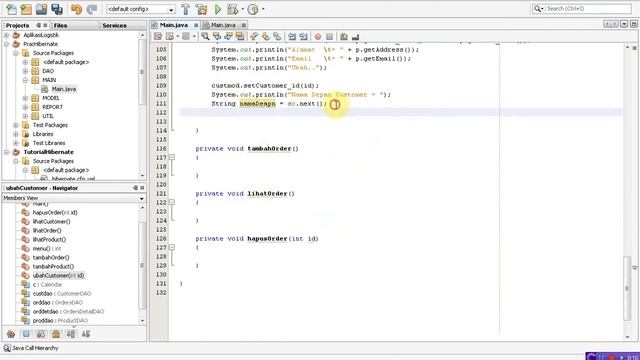Switch to the Services tab

(x=114, y=25)
